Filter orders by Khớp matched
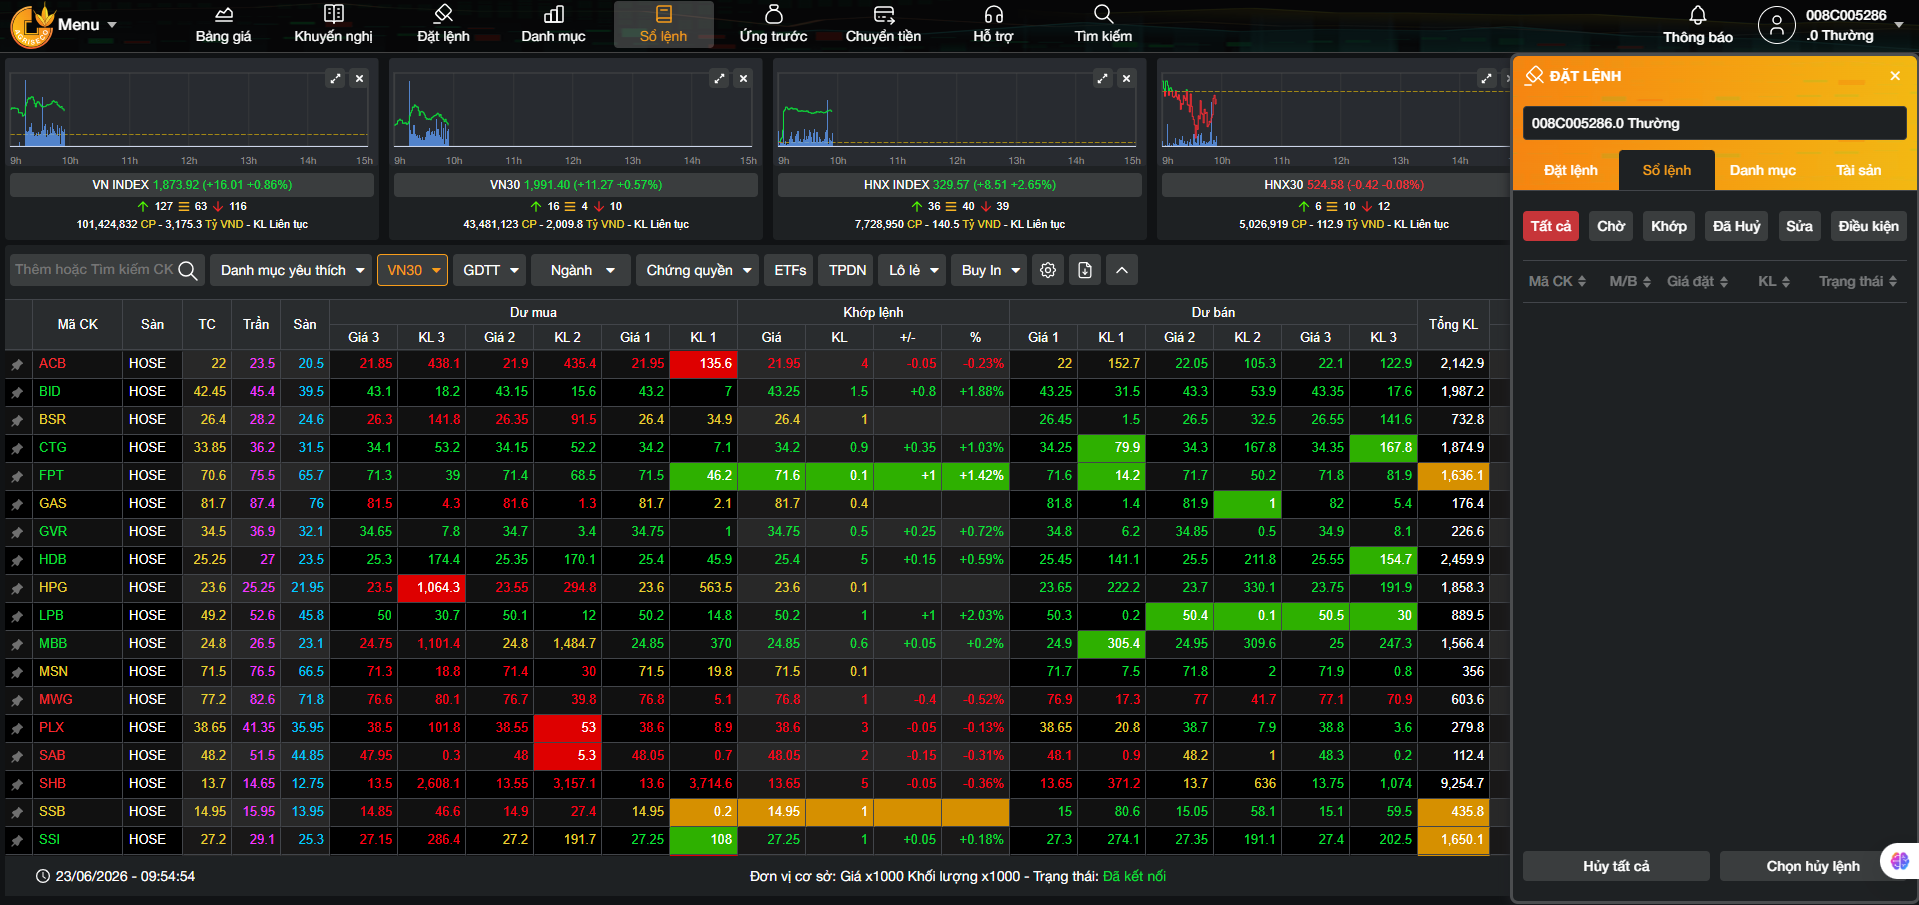Viewport: 1919px width, 905px height. [x=1668, y=226]
